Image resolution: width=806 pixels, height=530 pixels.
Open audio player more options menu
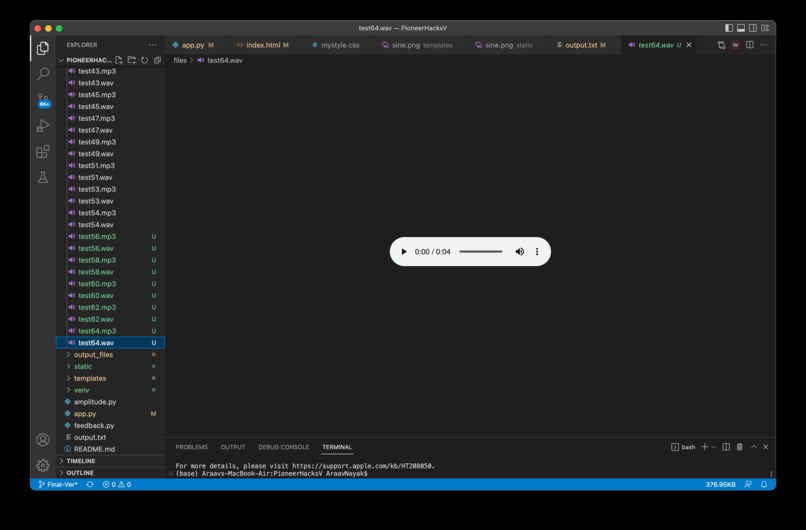537,251
